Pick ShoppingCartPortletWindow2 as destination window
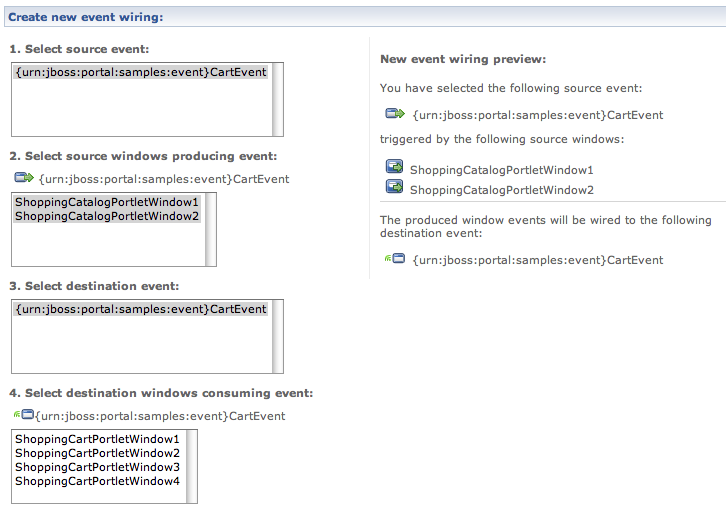This screenshot has width=726, height=512. [97, 453]
